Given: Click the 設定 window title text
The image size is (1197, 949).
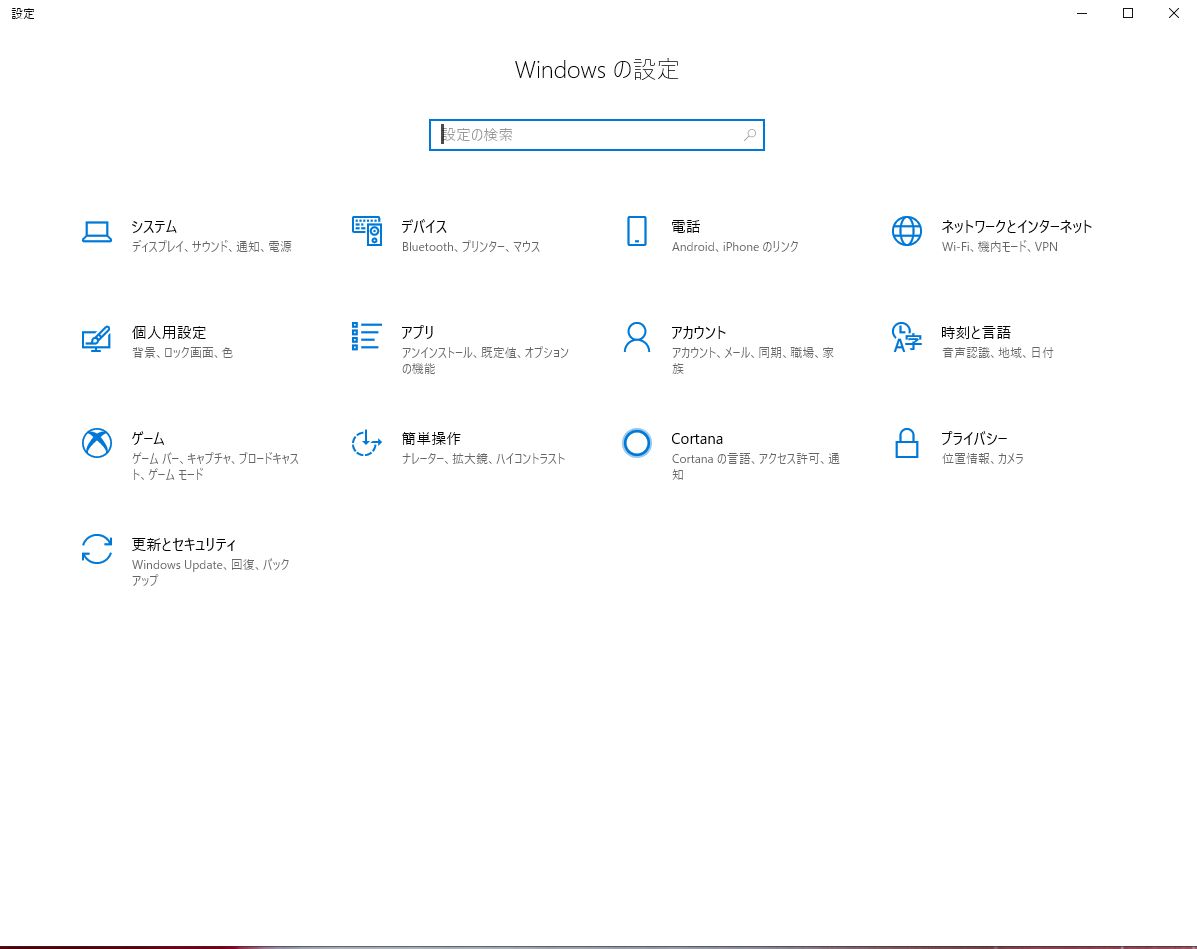Looking at the screenshot, I should (23, 14).
